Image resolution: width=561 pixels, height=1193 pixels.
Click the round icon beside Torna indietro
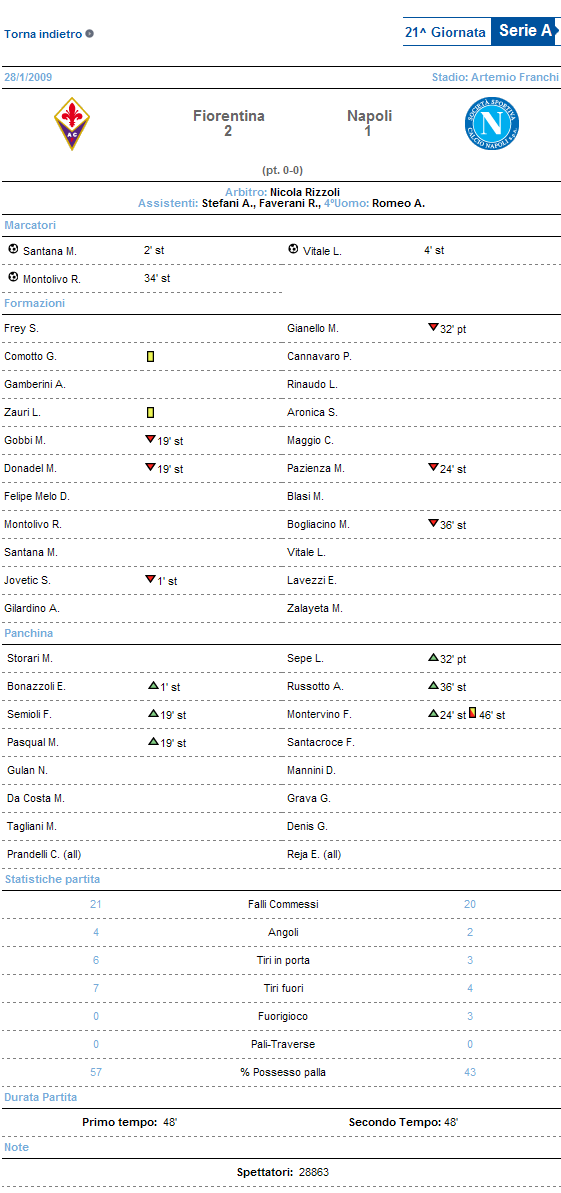90,33
